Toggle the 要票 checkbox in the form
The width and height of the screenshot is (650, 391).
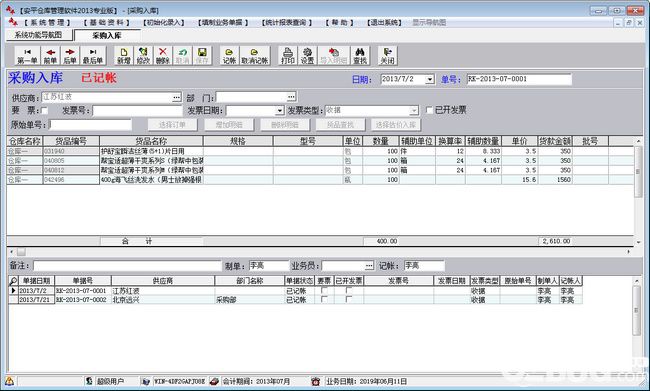(x=44, y=110)
